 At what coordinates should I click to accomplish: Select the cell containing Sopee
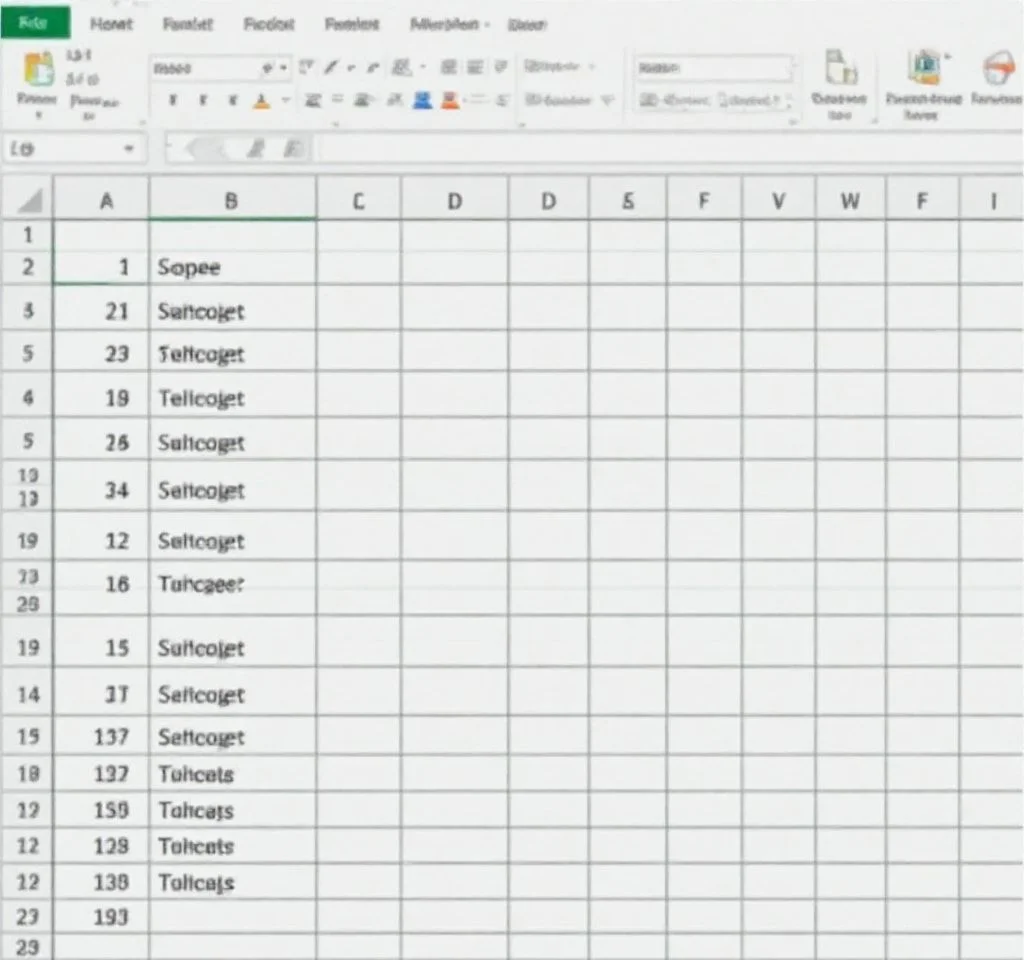pos(231,267)
